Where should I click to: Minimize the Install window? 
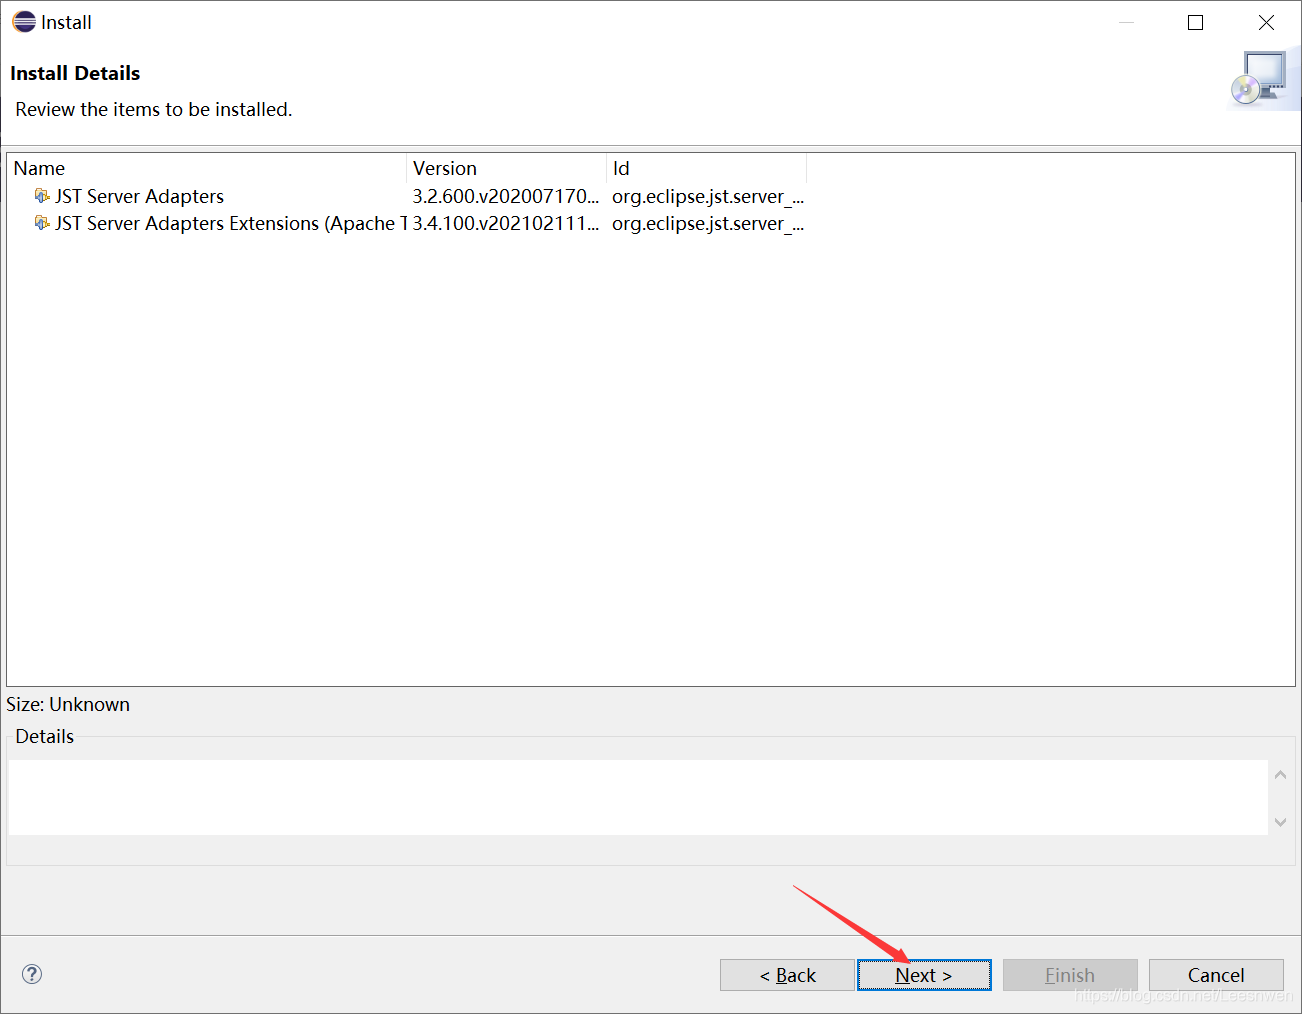coord(1127,22)
